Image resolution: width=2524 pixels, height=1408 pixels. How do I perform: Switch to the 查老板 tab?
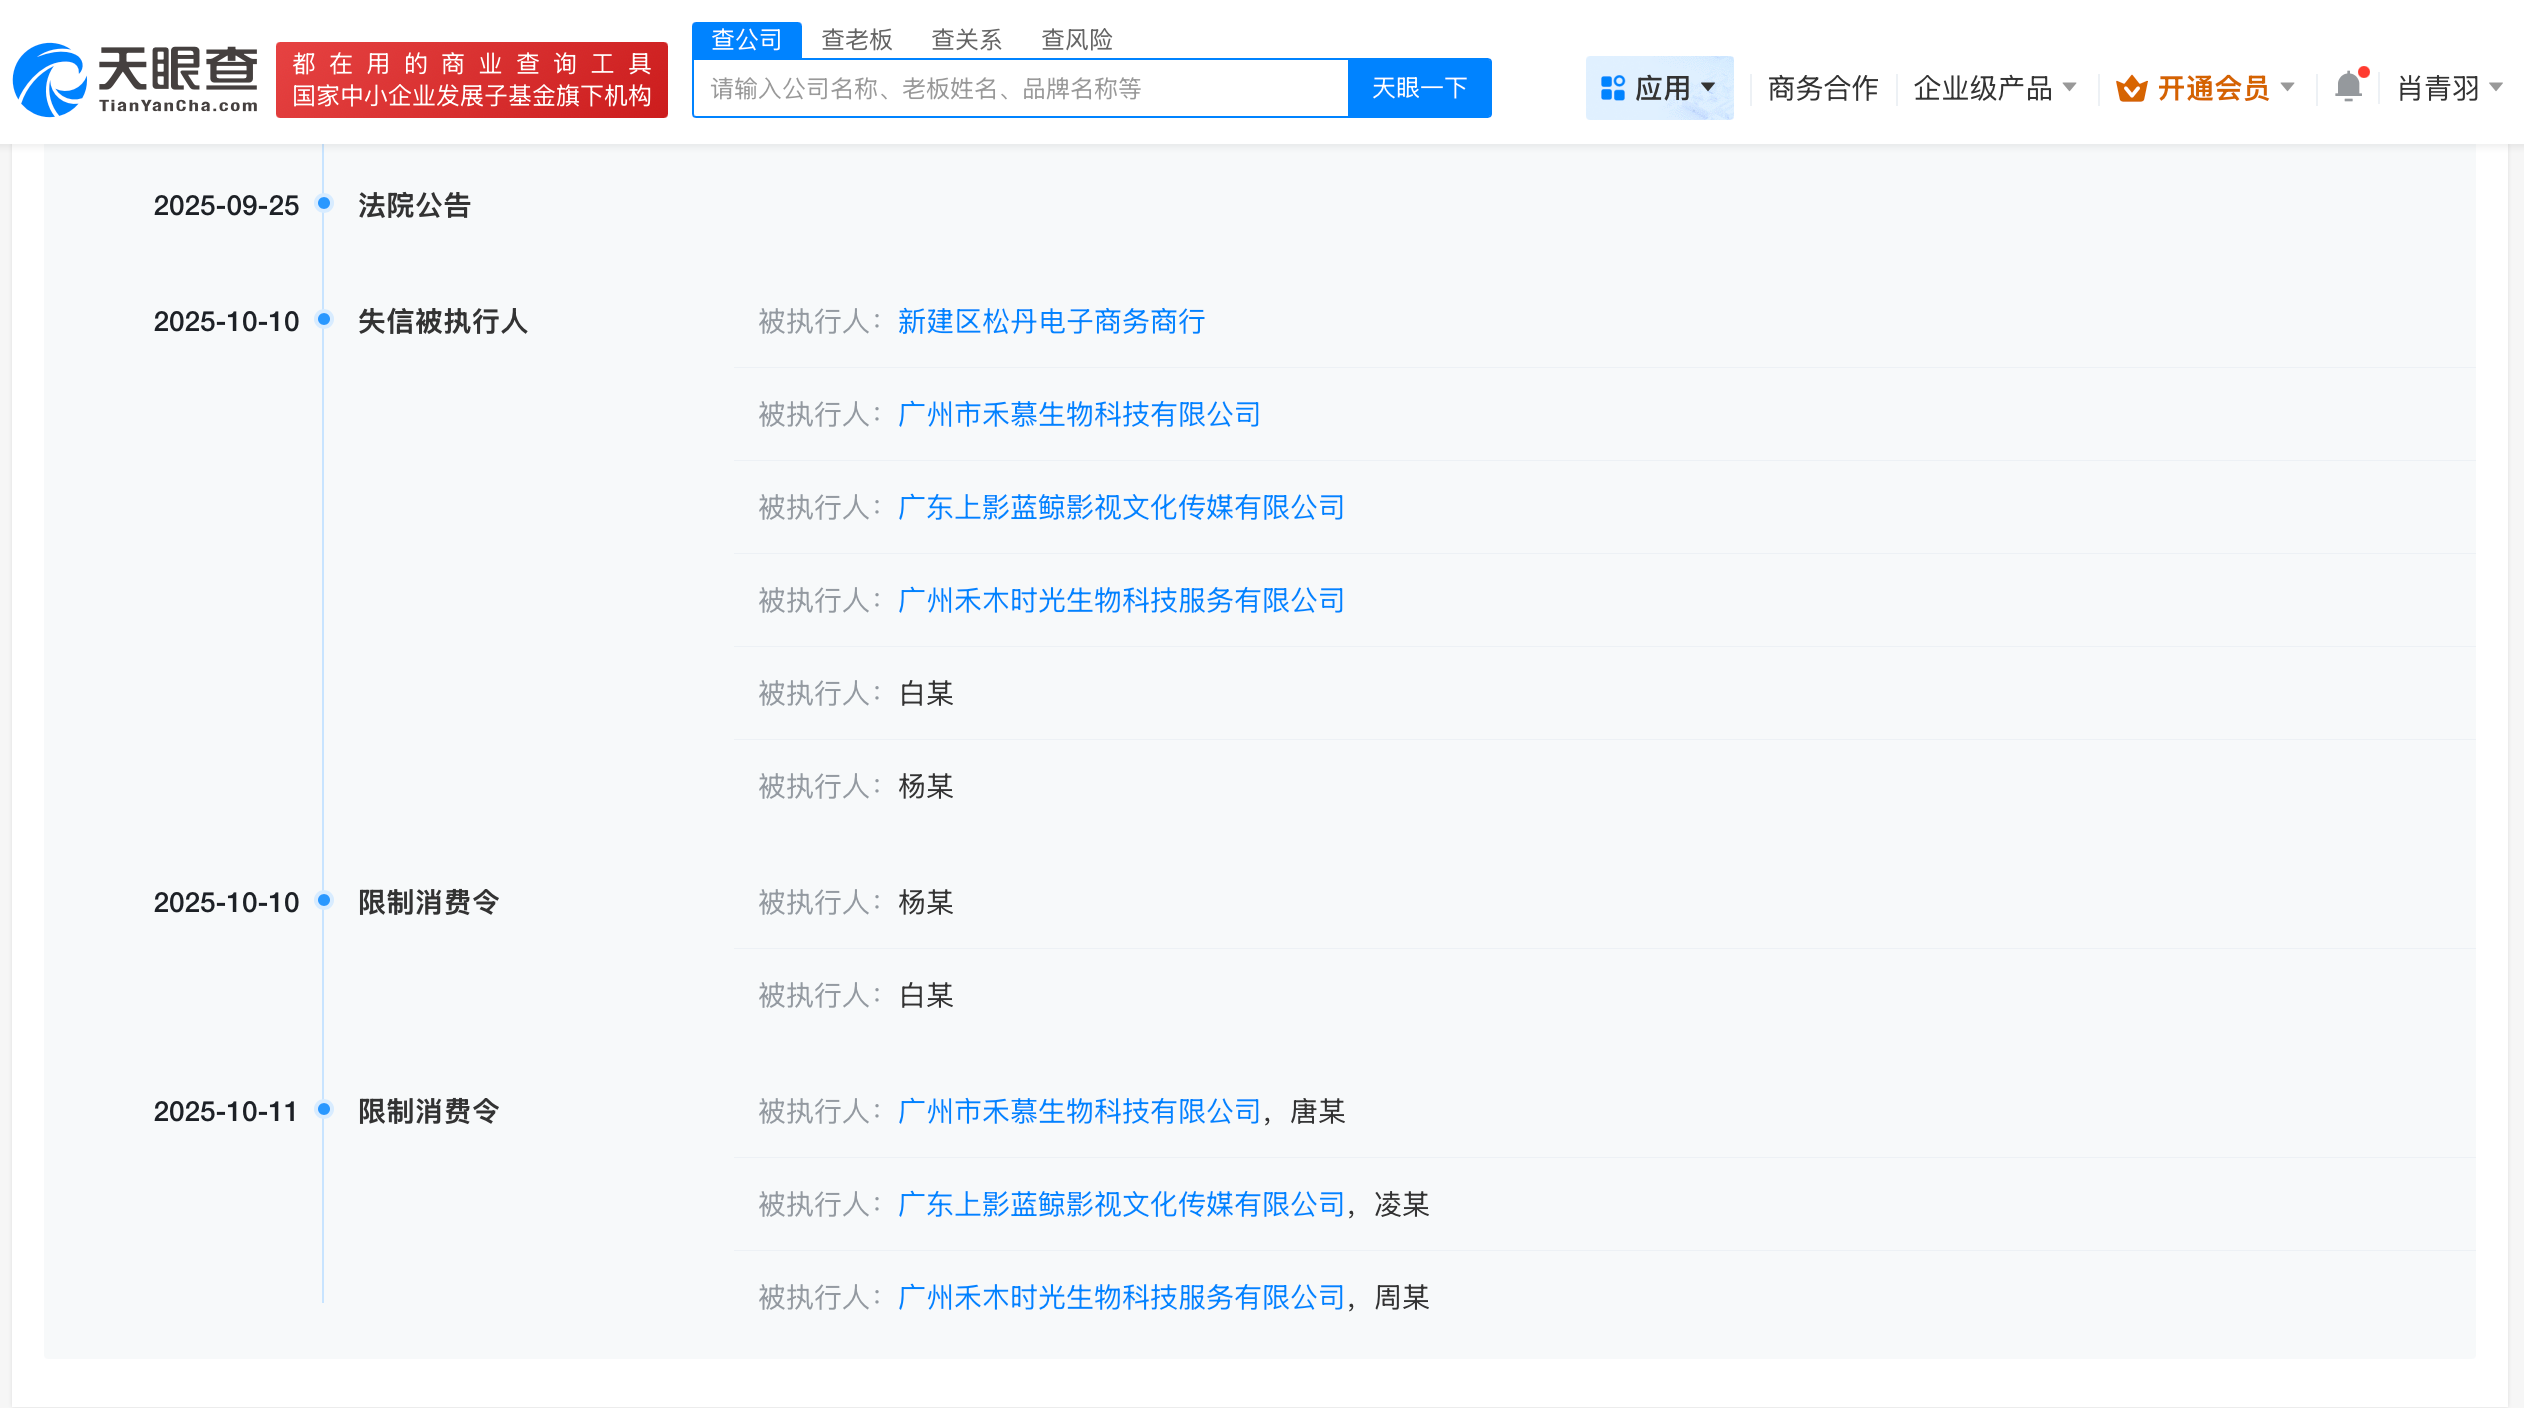(858, 39)
